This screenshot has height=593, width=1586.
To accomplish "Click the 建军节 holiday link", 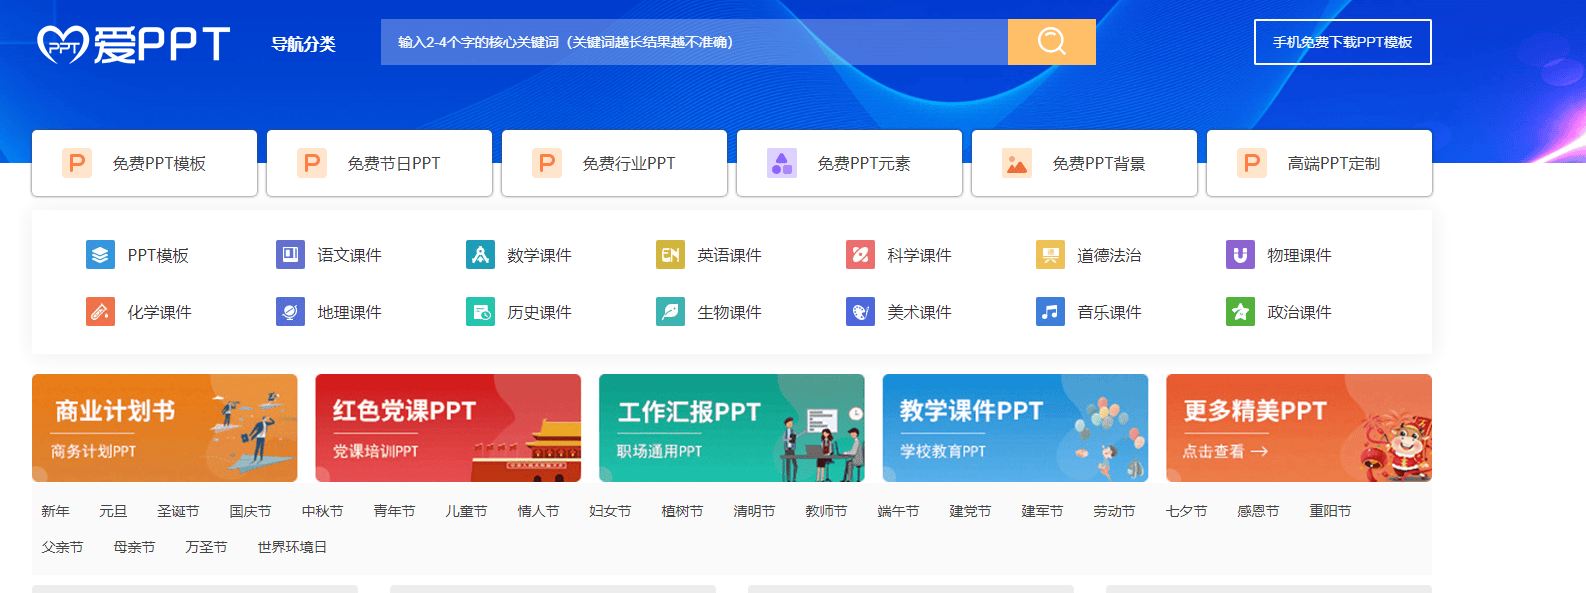I will point(1042,511).
